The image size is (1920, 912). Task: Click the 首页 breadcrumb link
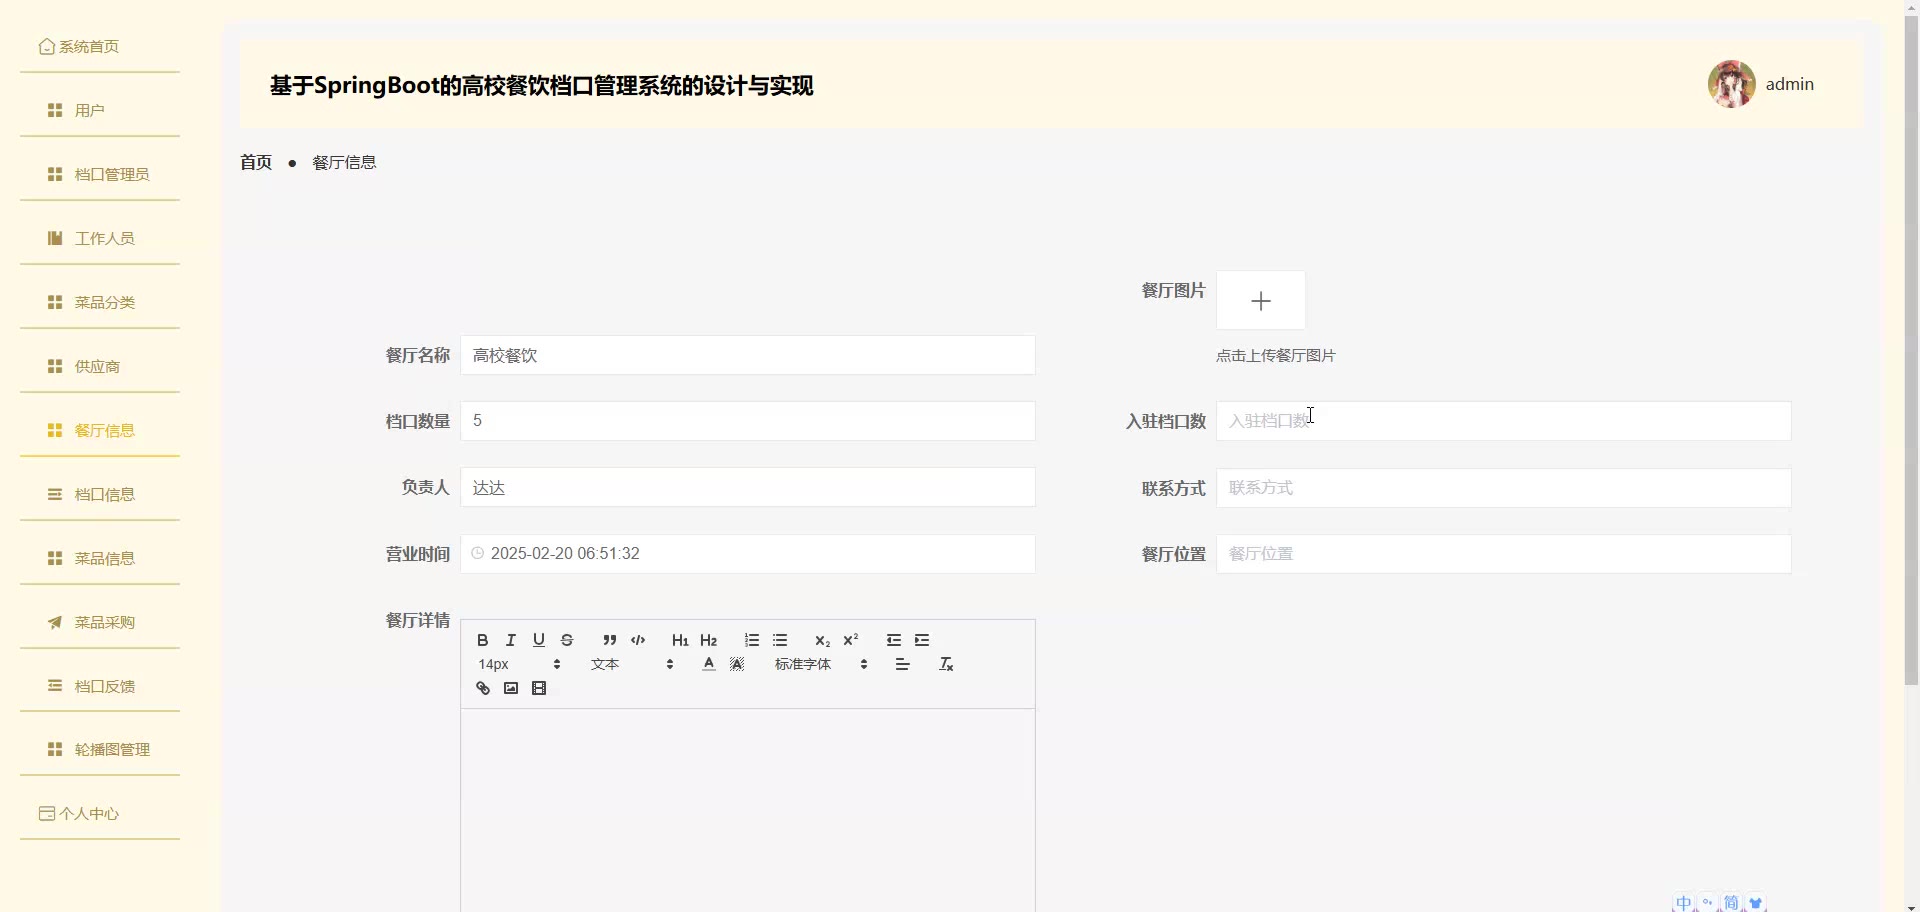256,162
